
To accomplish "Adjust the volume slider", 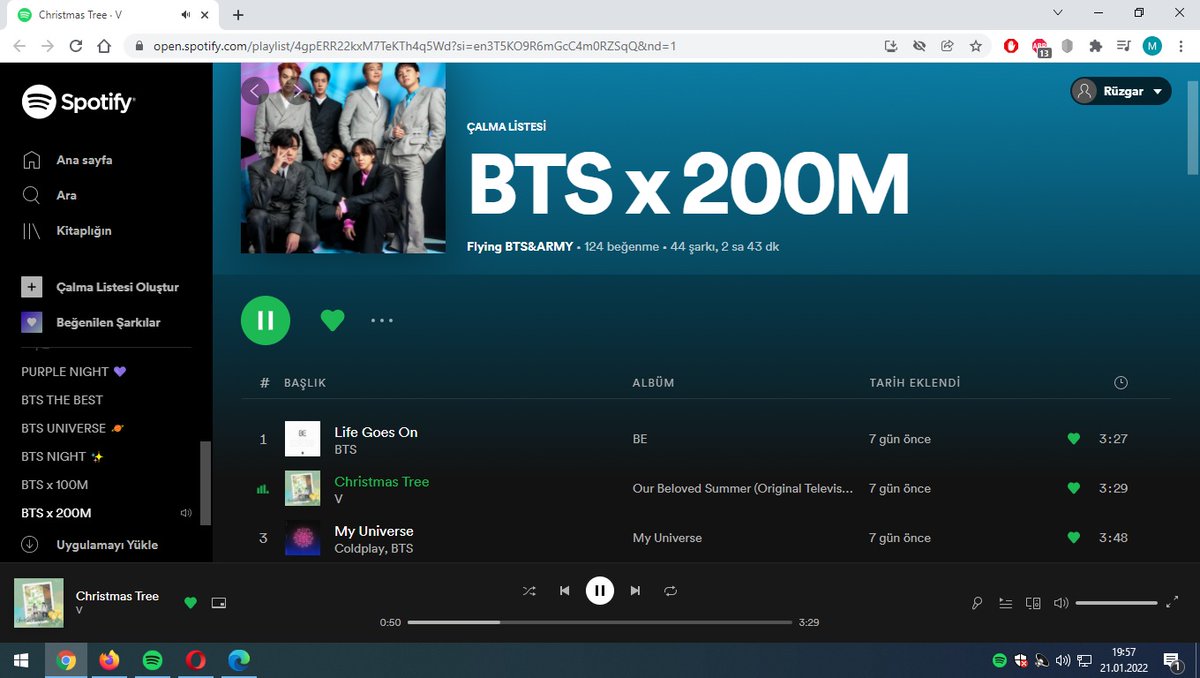I will pos(1116,603).
